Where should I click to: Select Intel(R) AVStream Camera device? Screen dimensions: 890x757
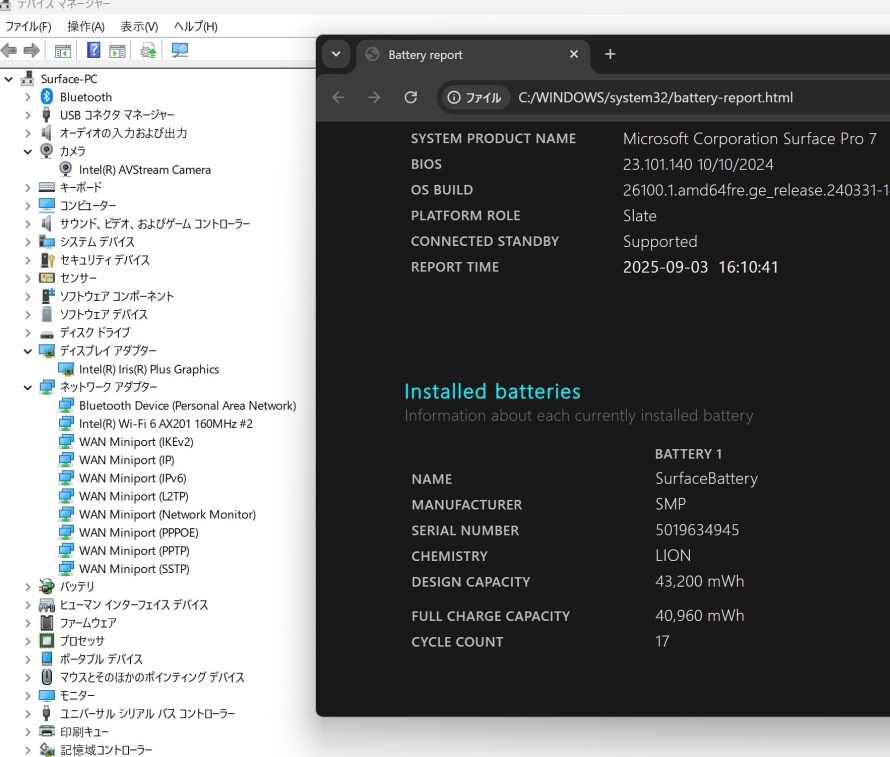coord(145,170)
